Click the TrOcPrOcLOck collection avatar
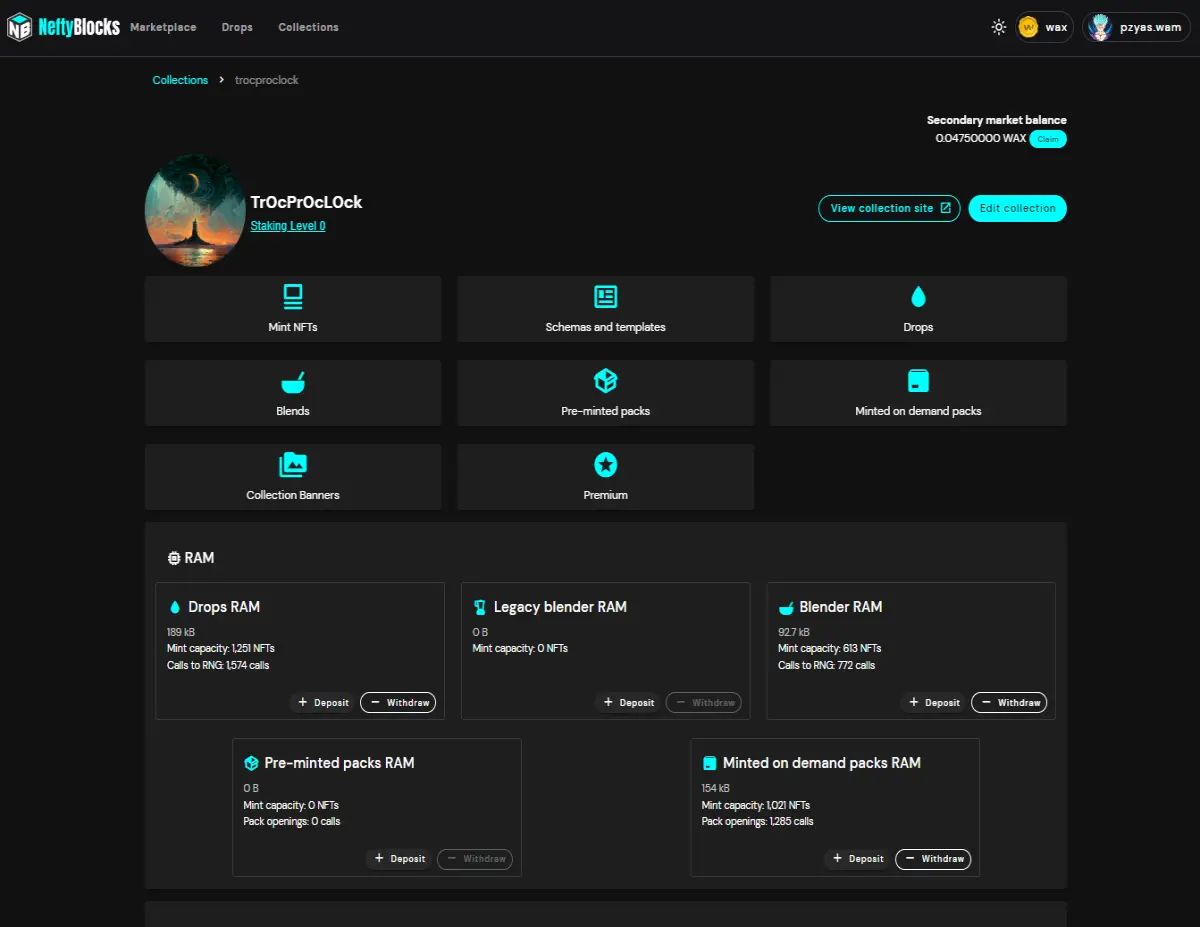 pos(195,211)
